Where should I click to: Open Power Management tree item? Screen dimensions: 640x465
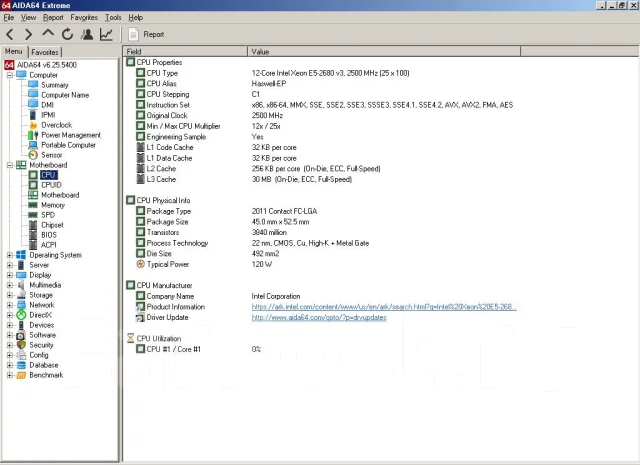click(x=71, y=135)
